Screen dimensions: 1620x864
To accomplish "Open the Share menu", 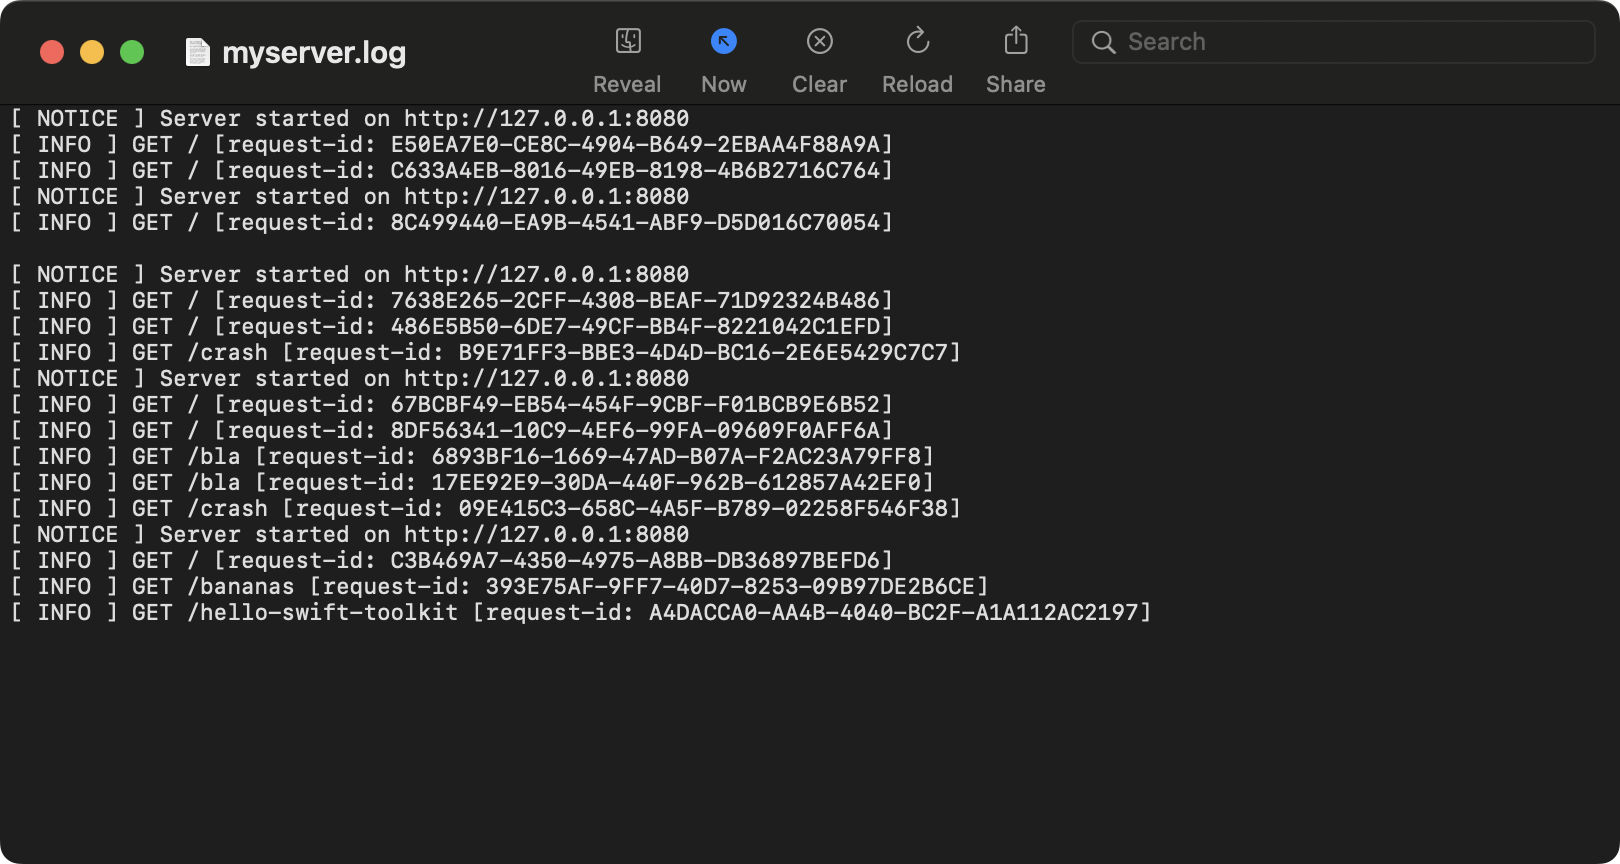I will 1015,41.
